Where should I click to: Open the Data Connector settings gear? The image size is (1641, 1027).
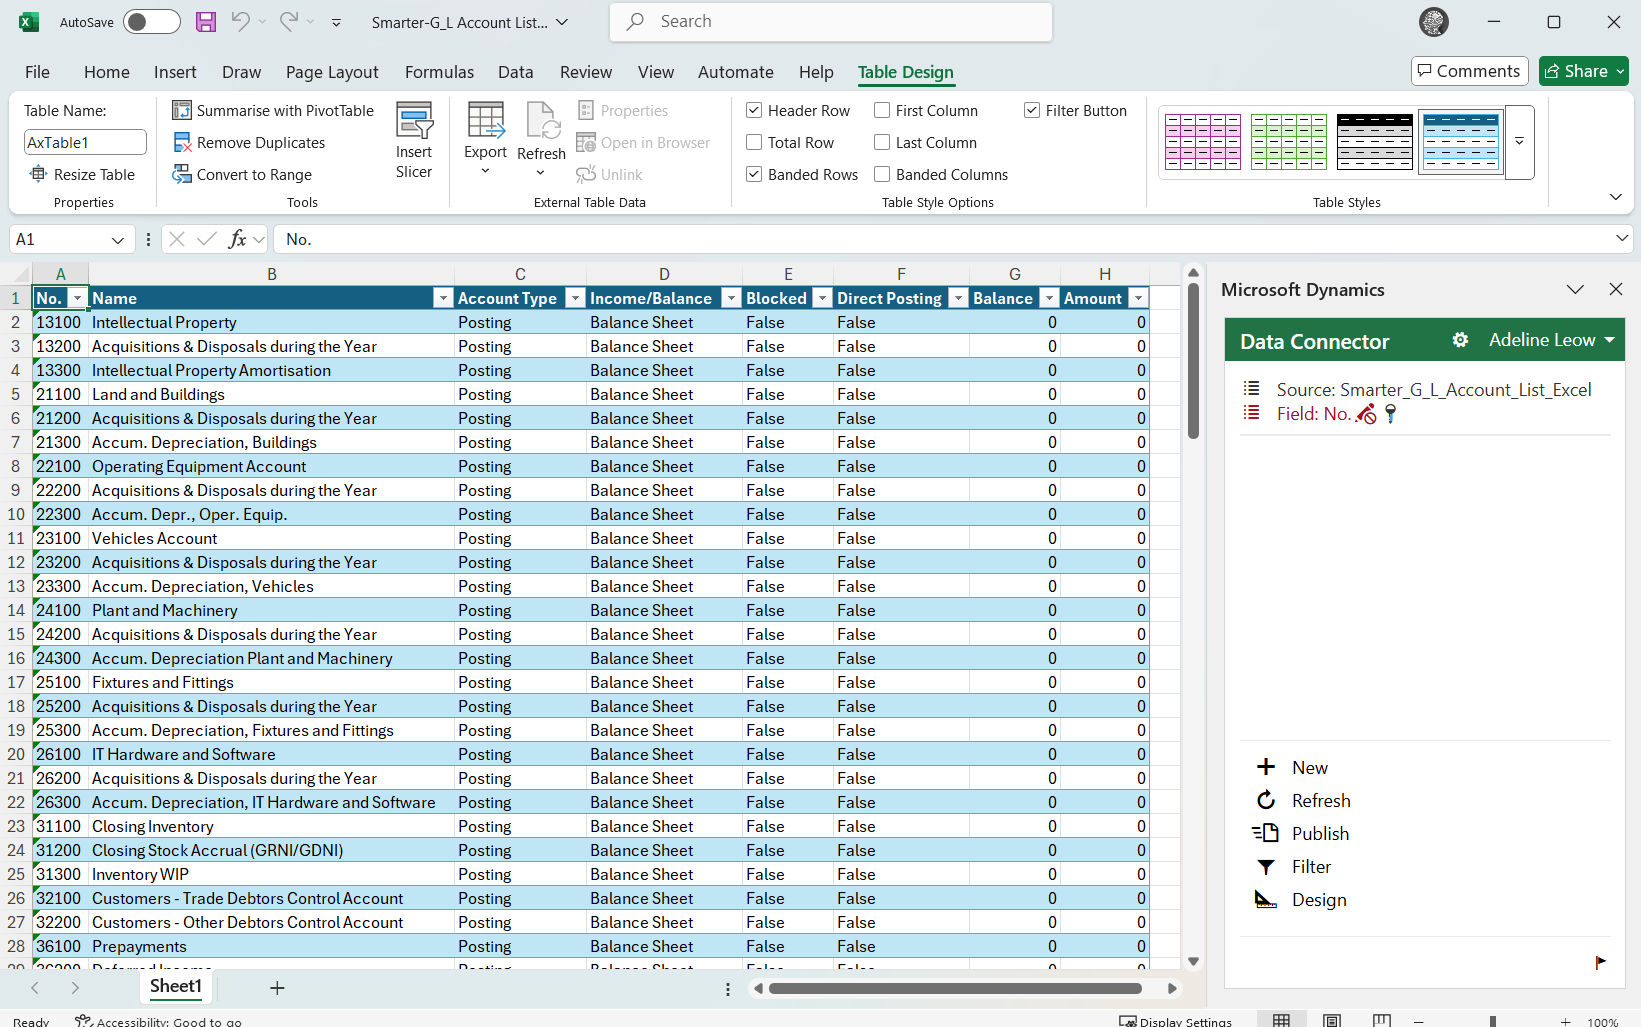(1460, 341)
